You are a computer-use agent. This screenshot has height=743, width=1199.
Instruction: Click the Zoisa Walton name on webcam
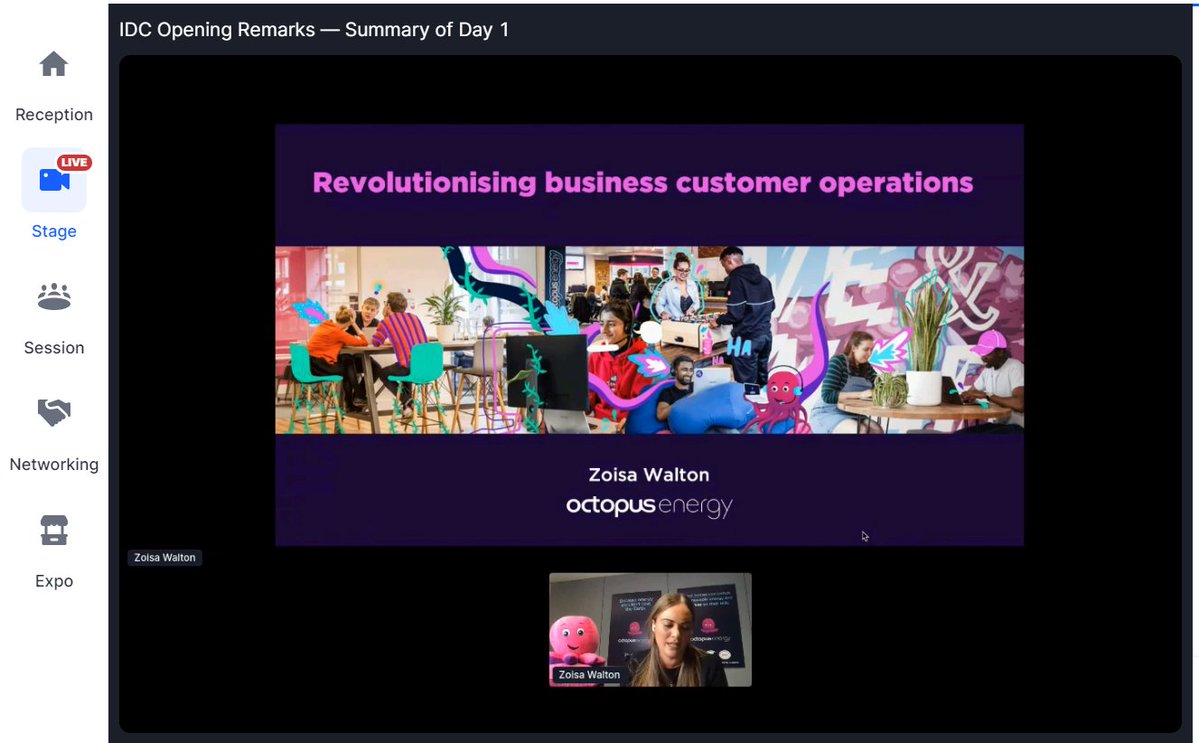point(589,675)
